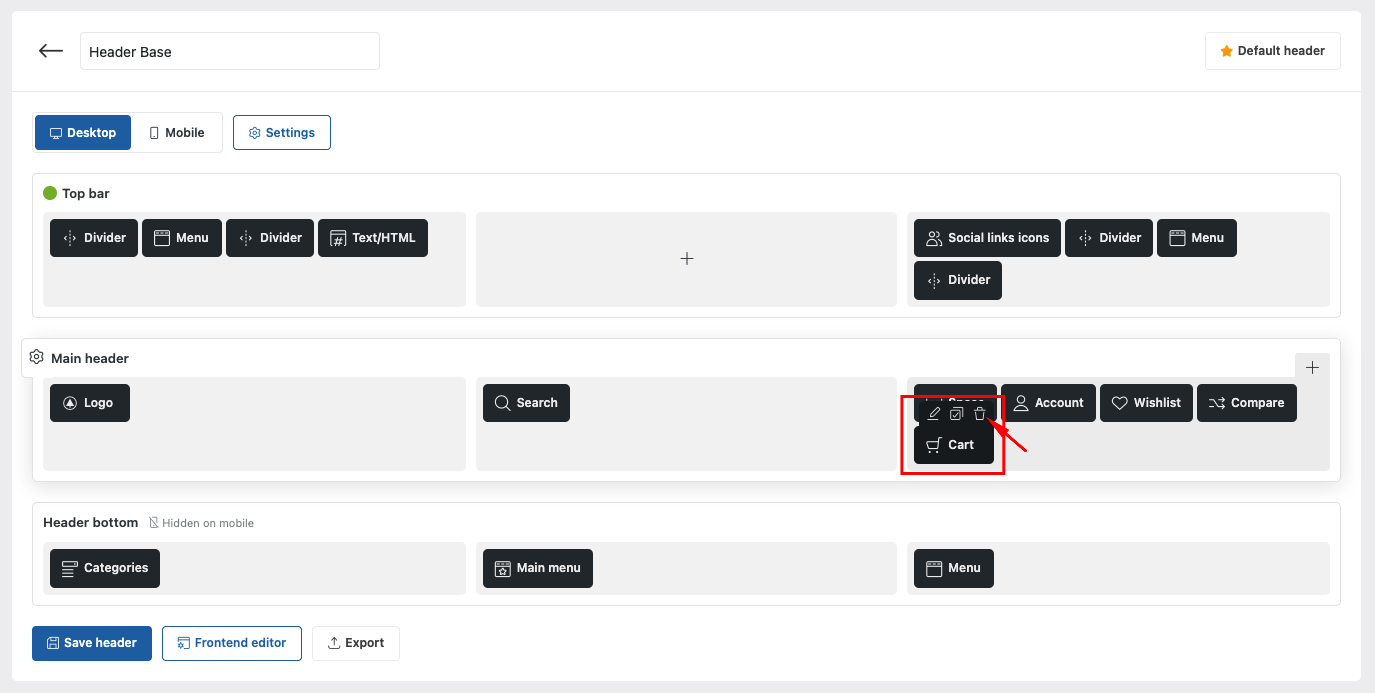This screenshot has height=693, width=1375.
Task: Switch to the Mobile tab
Action: tap(176, 132)
